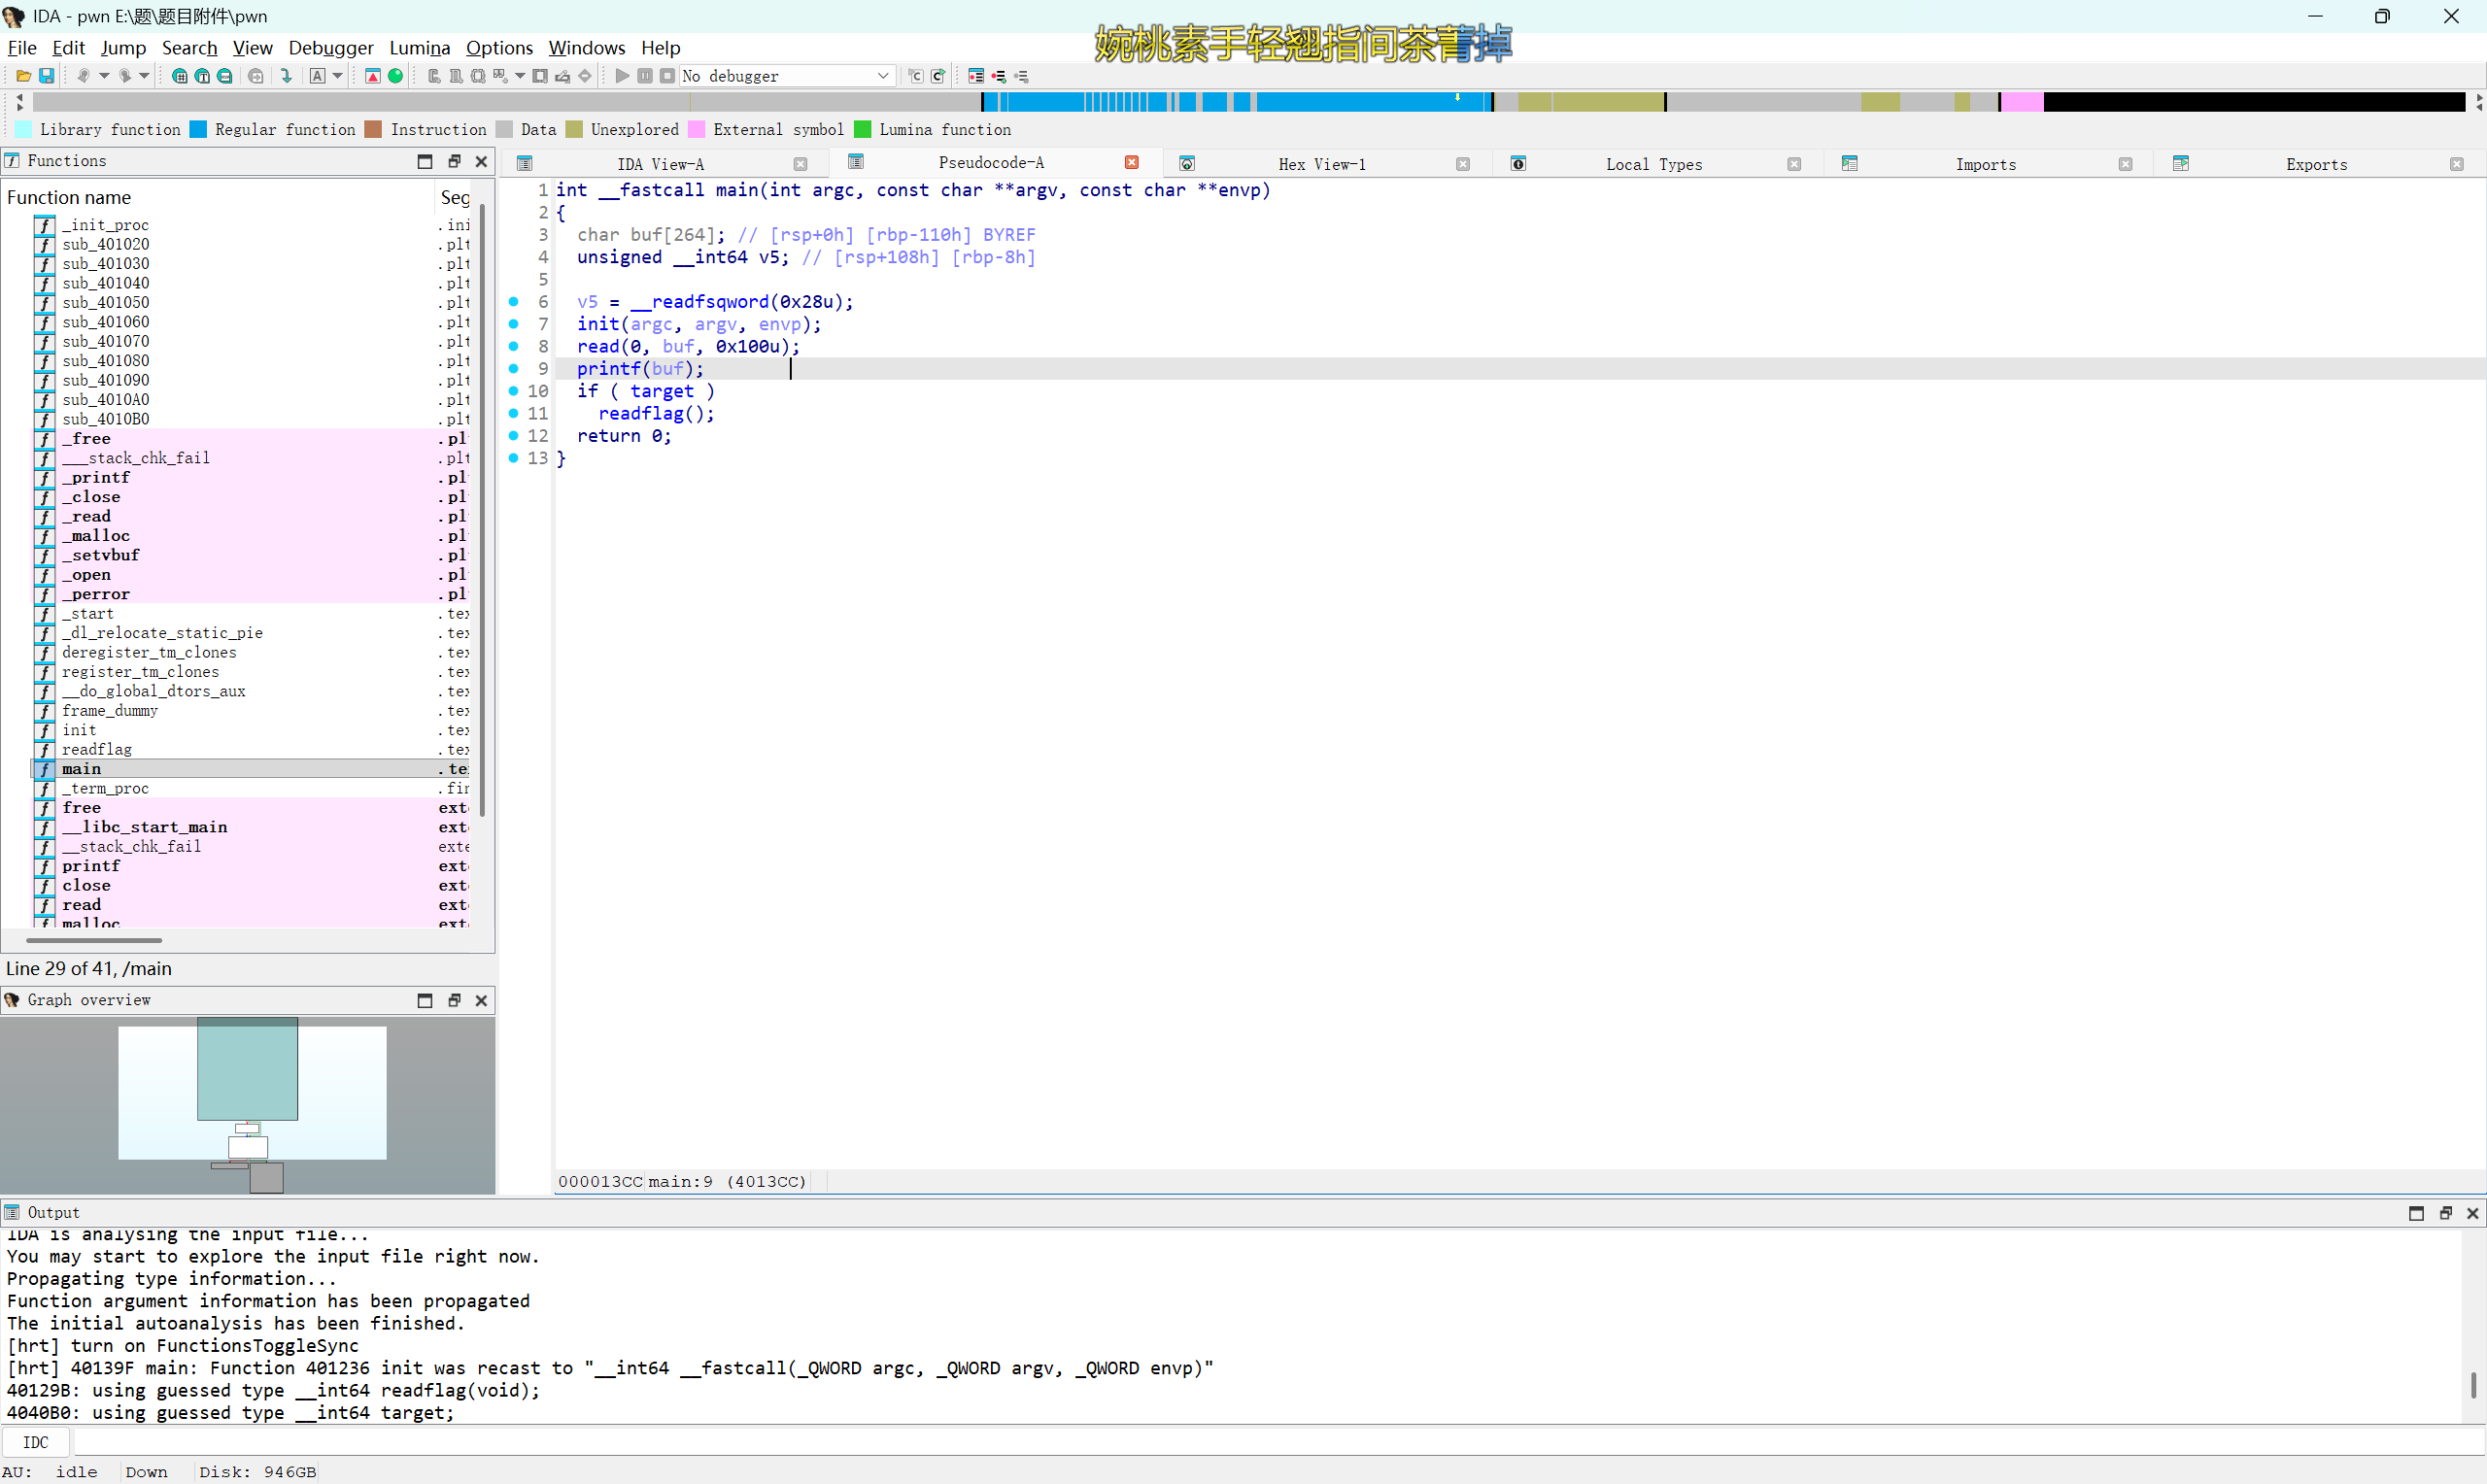The width and height of the screenshot is (2487, 1484).
Task: Toggle breakpoint dot on line 6
Action: point(514,301)
